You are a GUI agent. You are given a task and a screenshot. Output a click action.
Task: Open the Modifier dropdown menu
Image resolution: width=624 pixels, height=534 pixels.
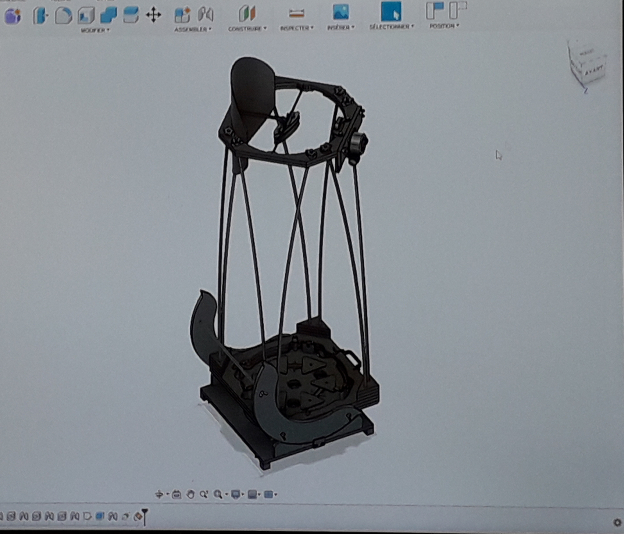[95, 29]
